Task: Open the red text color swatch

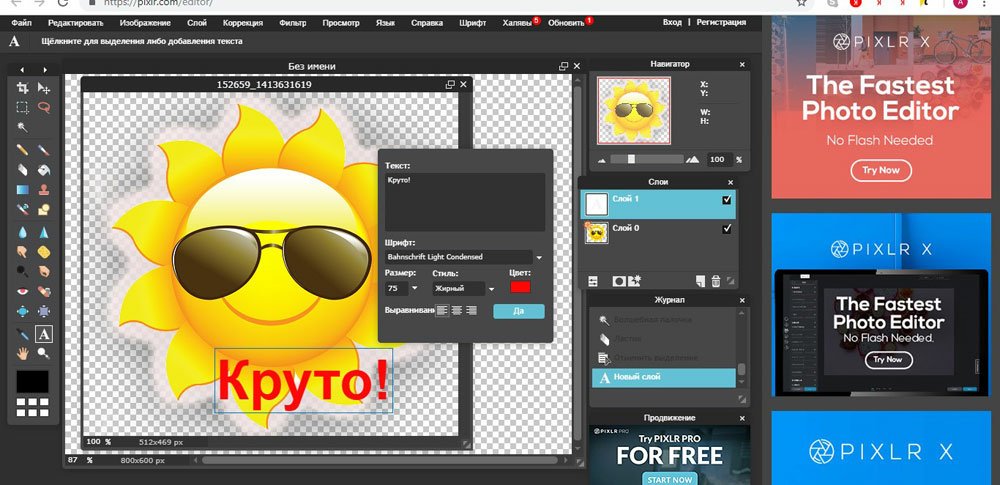Action: click(x=520, y=288)
